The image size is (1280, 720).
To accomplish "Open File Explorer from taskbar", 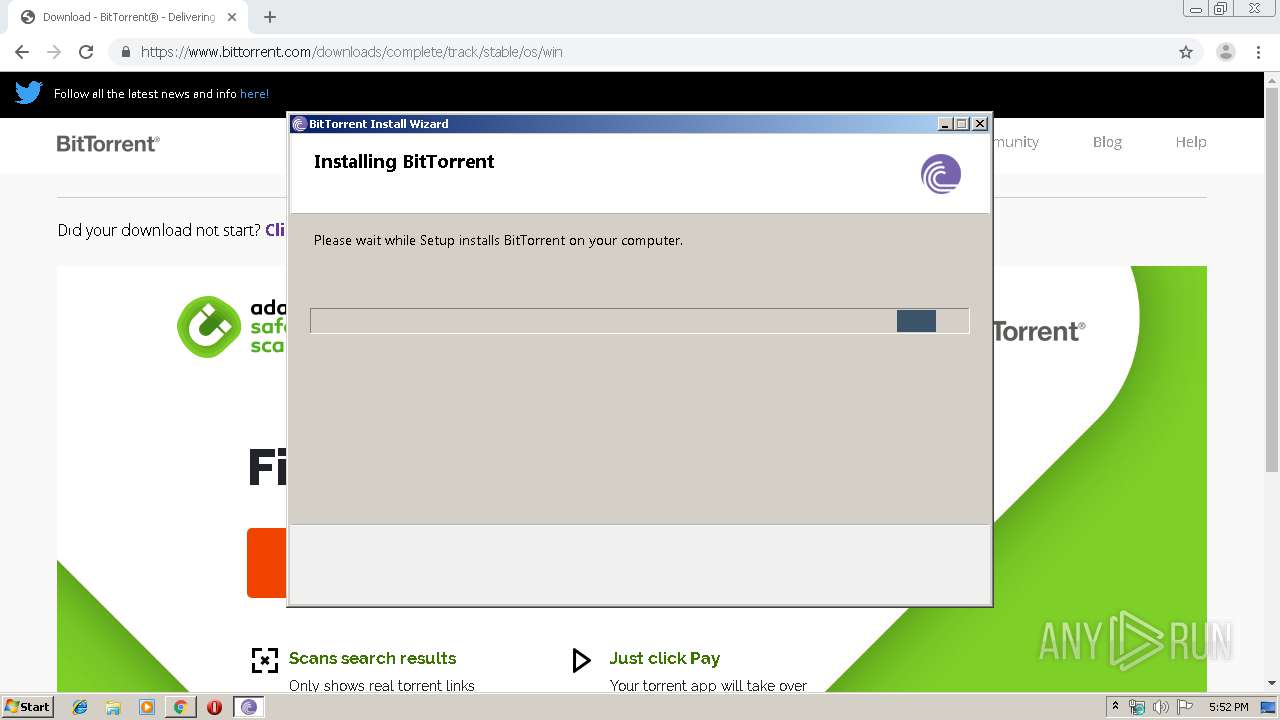I will 113,707.
